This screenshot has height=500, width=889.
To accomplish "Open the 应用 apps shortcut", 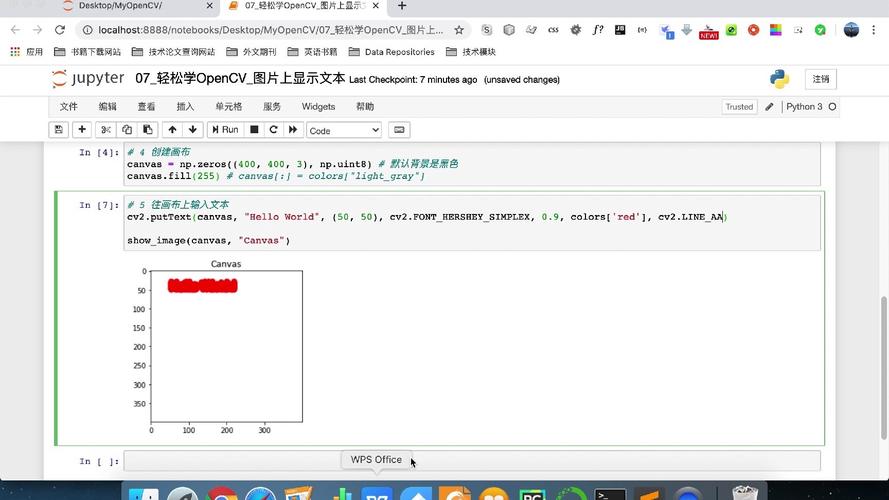I will click(x=27, y=52).
